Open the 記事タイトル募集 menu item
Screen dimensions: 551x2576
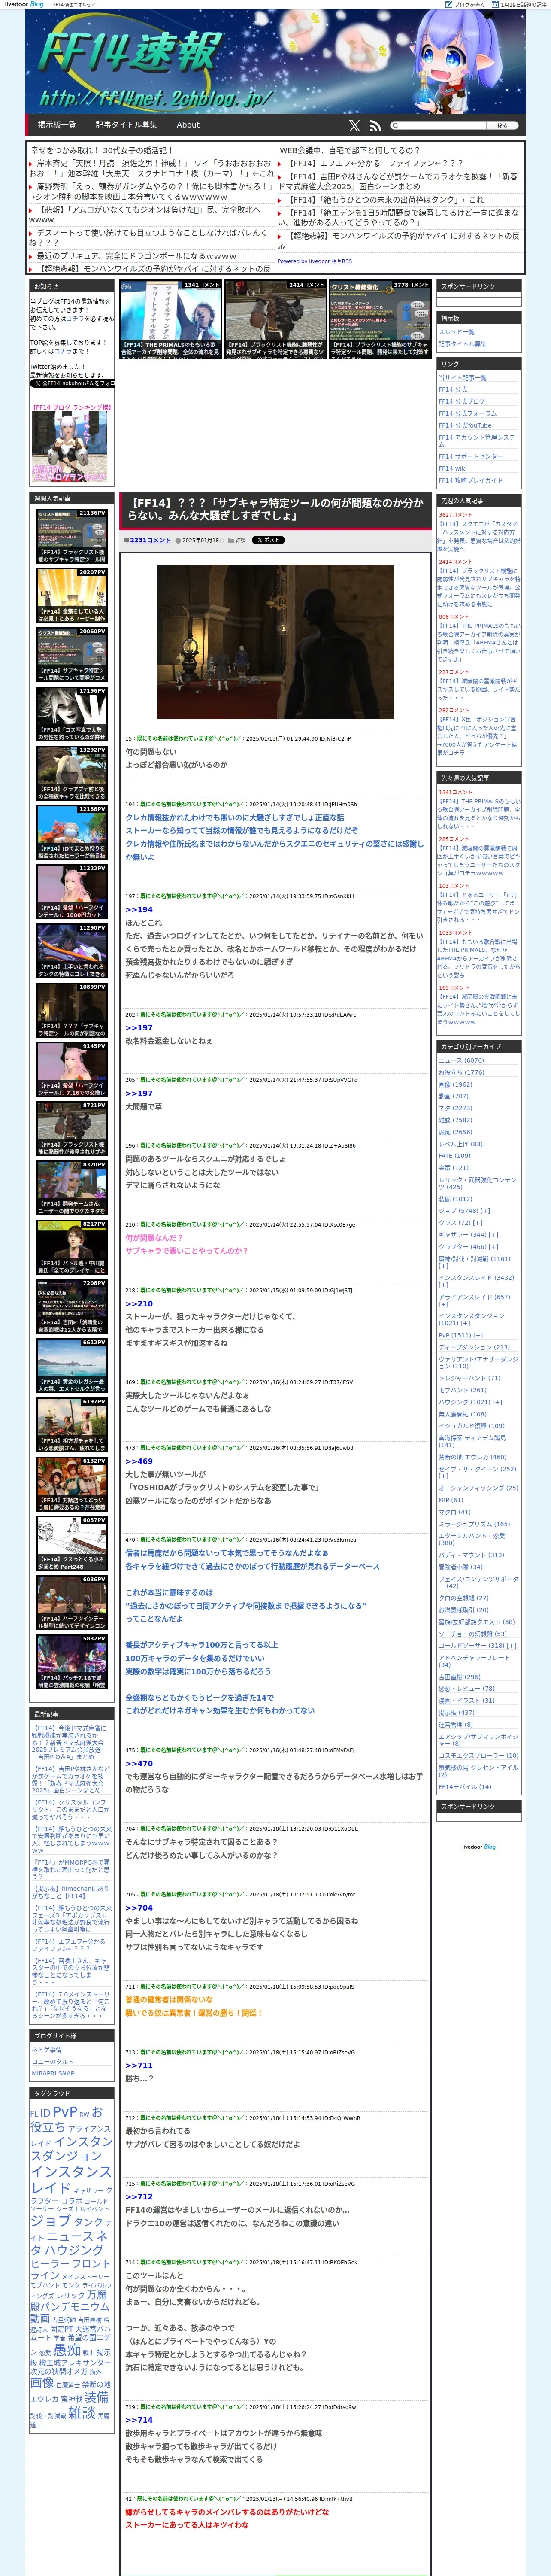[127, 125]
